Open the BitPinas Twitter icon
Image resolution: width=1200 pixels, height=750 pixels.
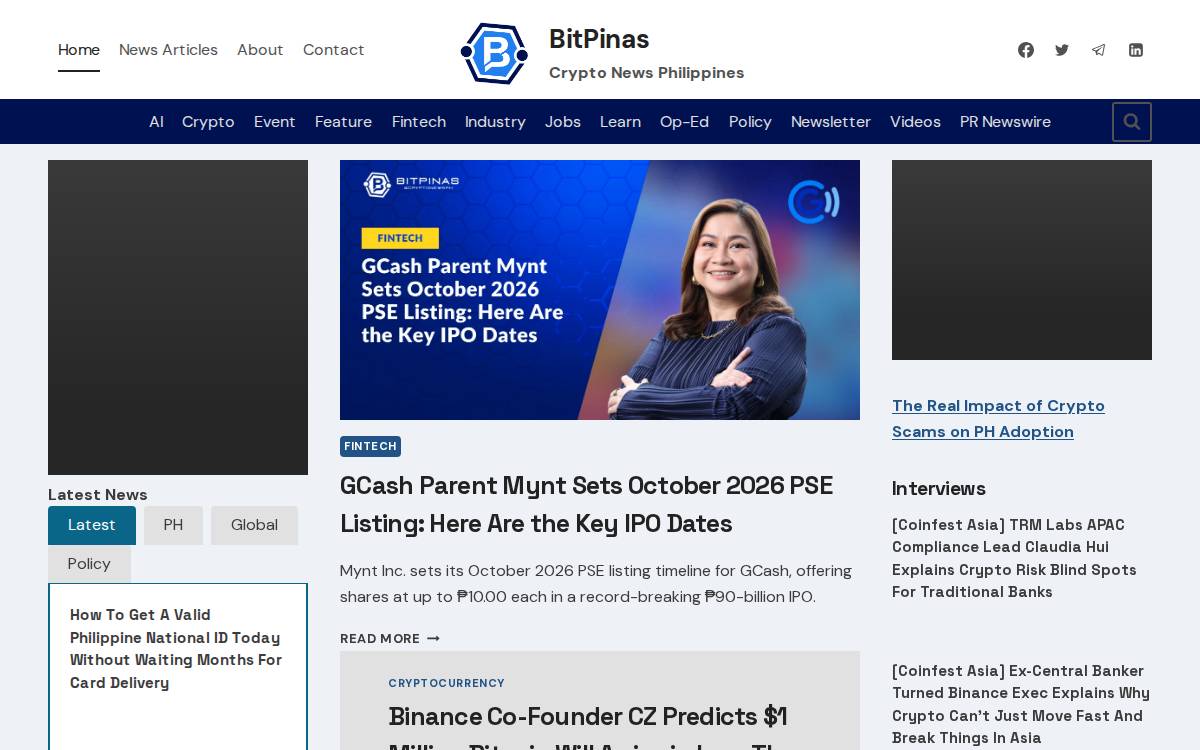pyautogui.click(x=1062, y=50)
